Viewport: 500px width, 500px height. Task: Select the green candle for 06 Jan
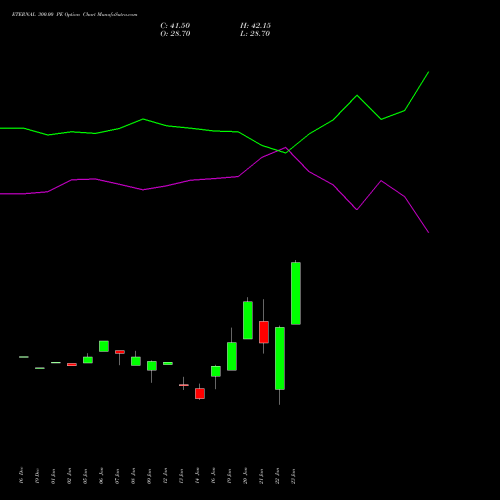(104, 346)
